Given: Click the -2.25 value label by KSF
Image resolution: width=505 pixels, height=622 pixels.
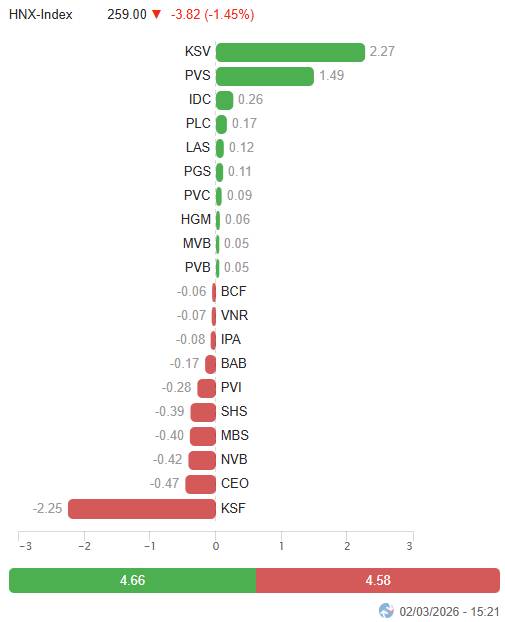Looking at the screenshot, I should (x=48, y=508).
